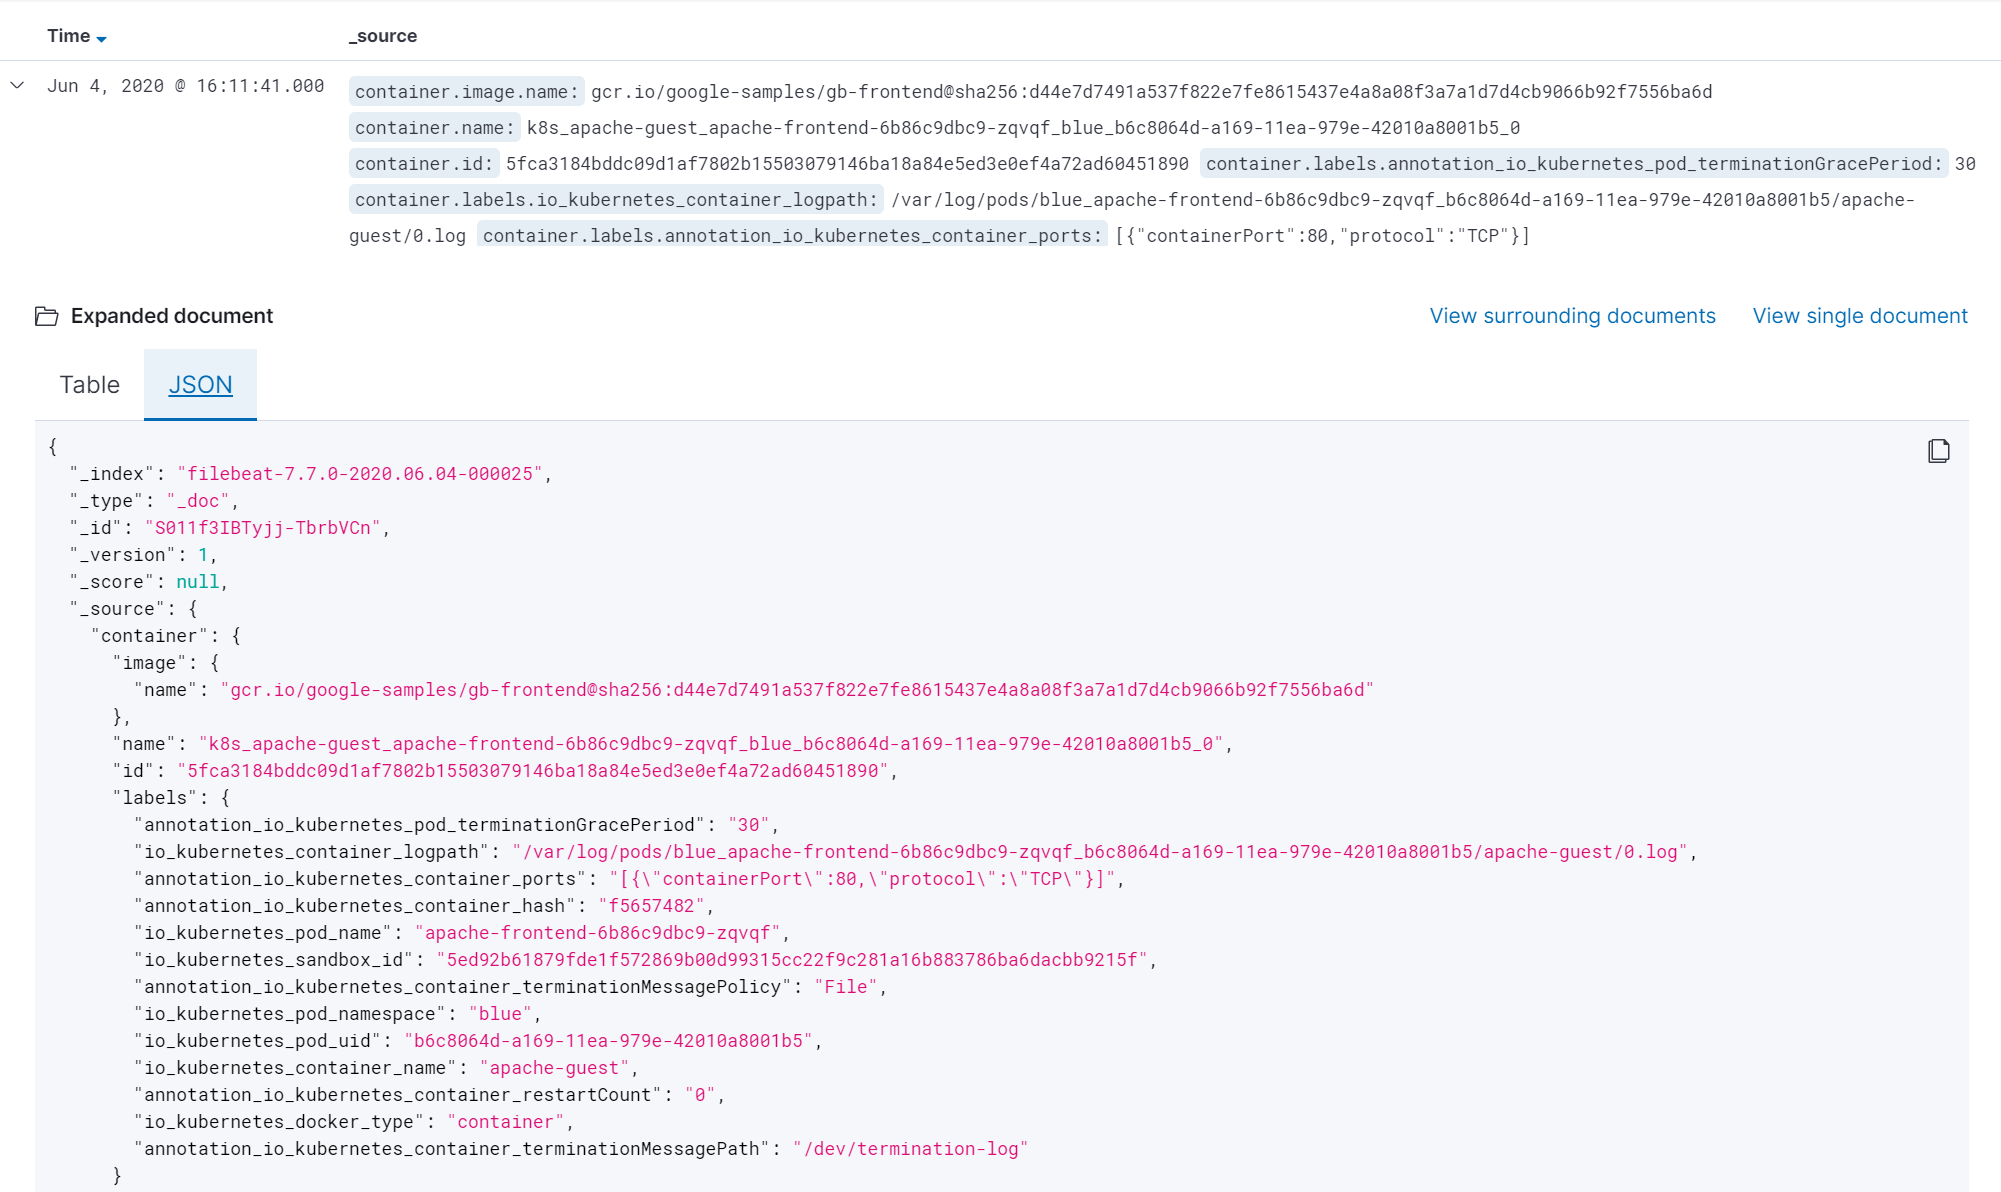Click the Time column header label
This screenshot has height=1192, width=2001.
tap(68, 36)
